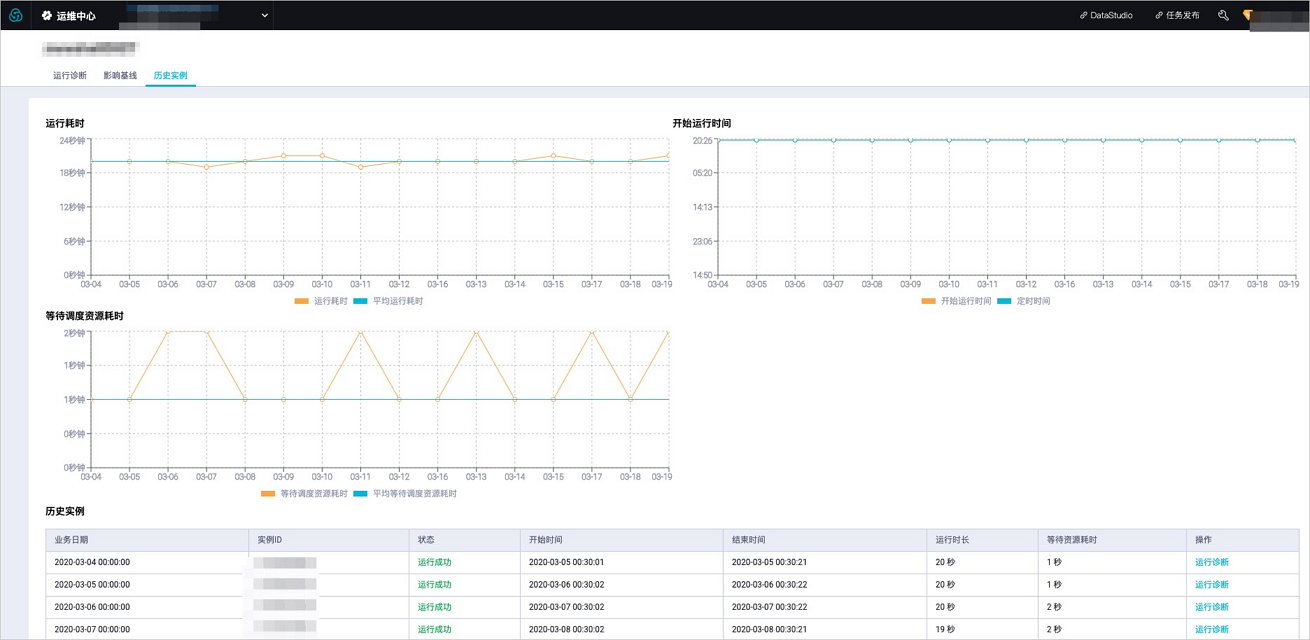Toggle the 开始运行时间 legend swatch
This screenshot has height=640, width=1310.
point(929,301)
